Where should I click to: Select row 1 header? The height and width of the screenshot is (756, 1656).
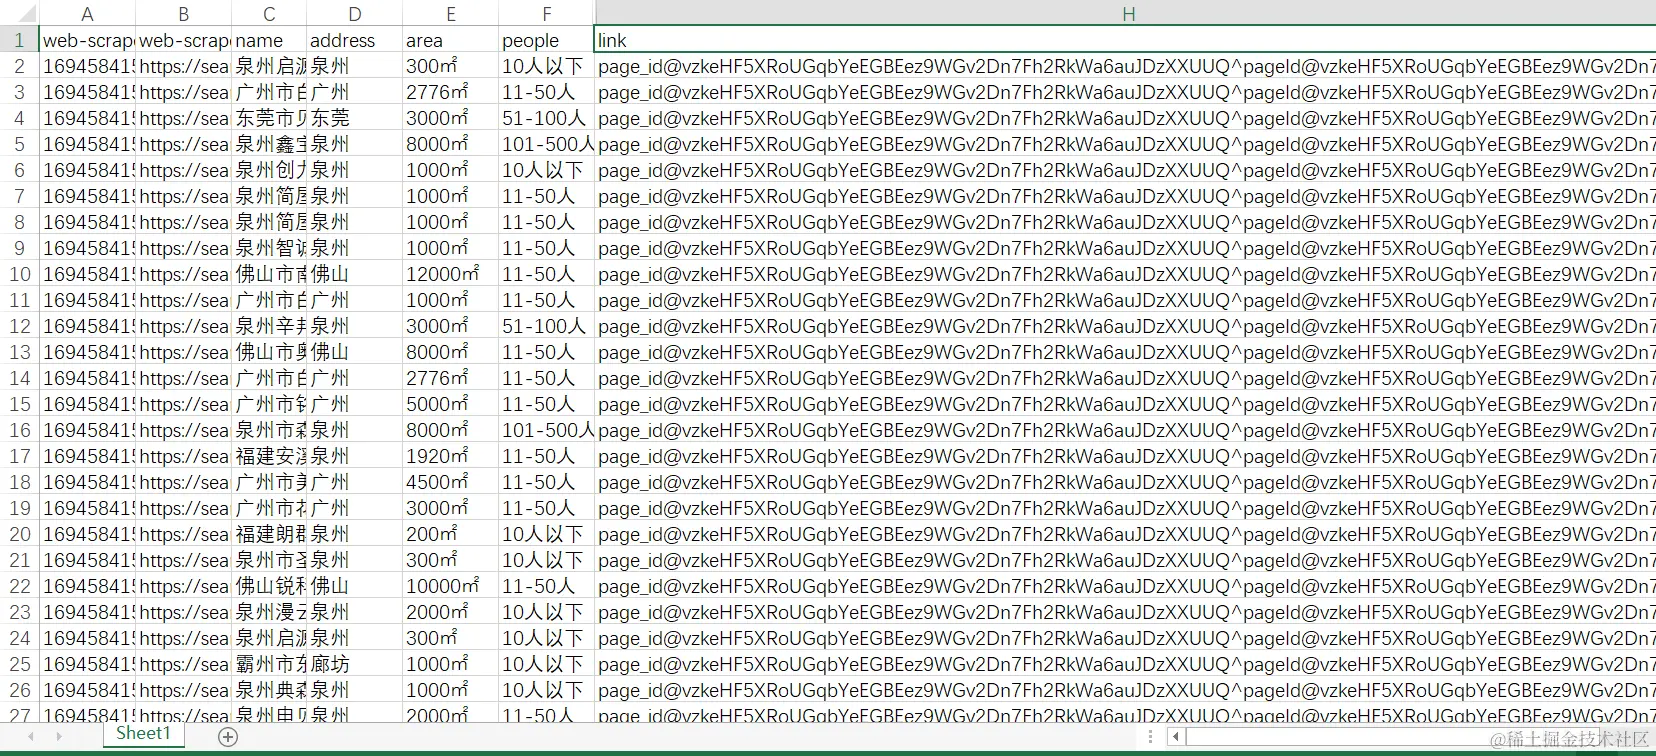(19, 40)
